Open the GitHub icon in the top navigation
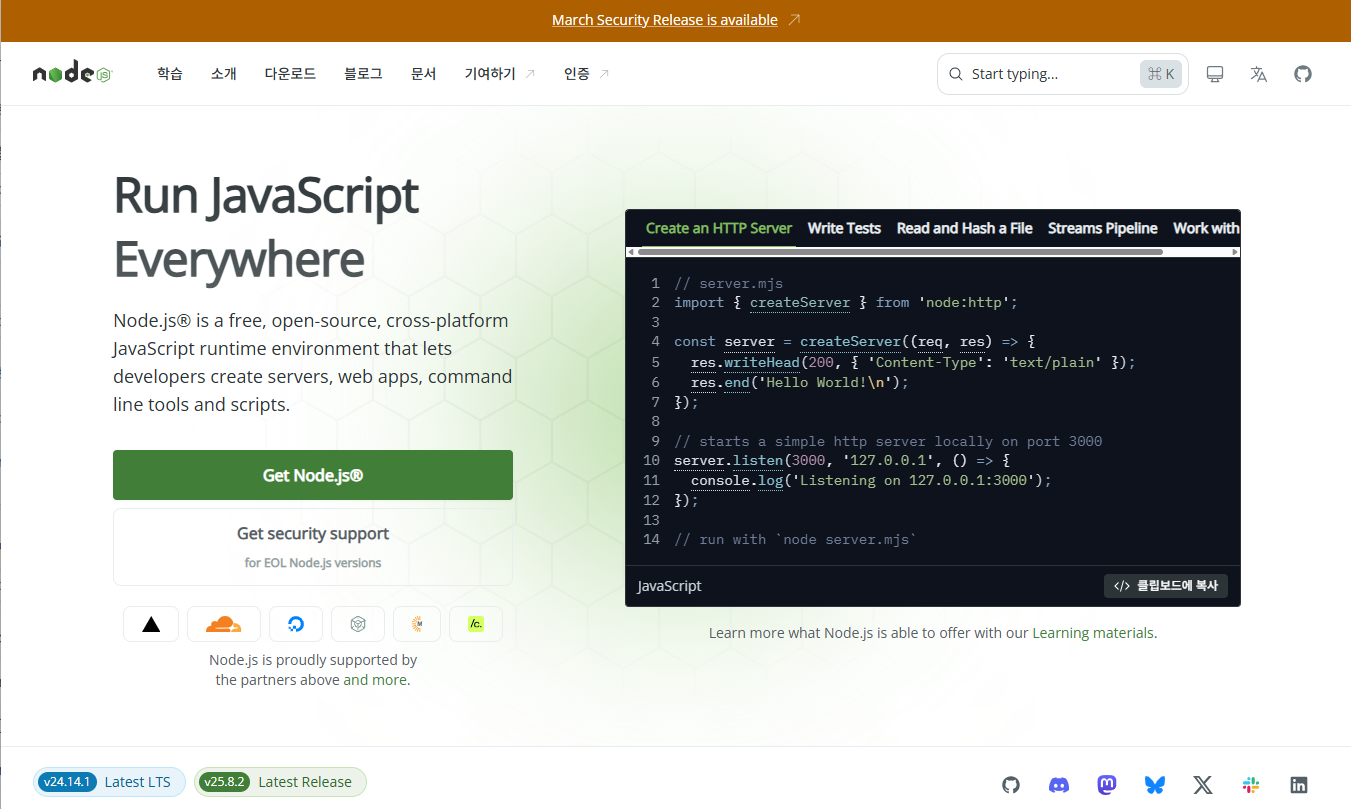 pos(1302,72)
